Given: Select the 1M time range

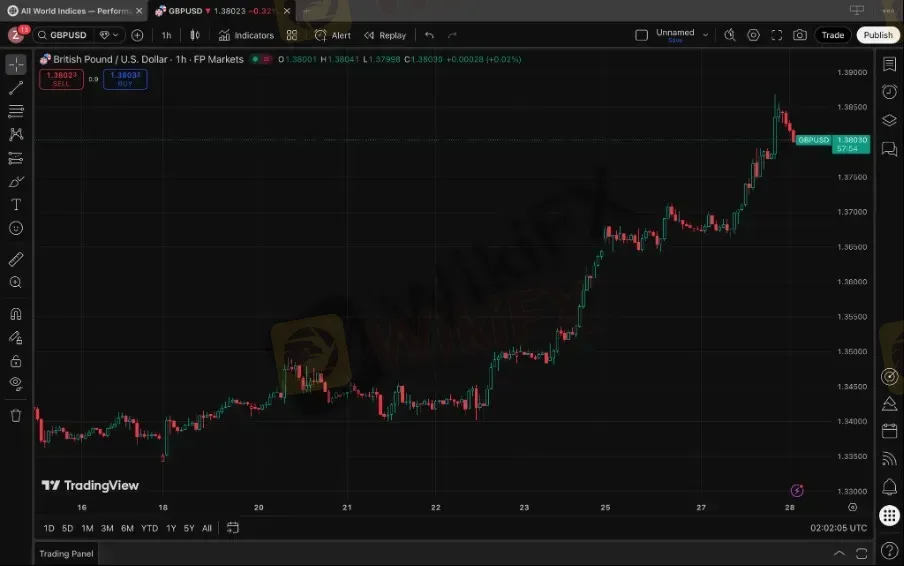Looking at the screenshot, I should 87,528.
